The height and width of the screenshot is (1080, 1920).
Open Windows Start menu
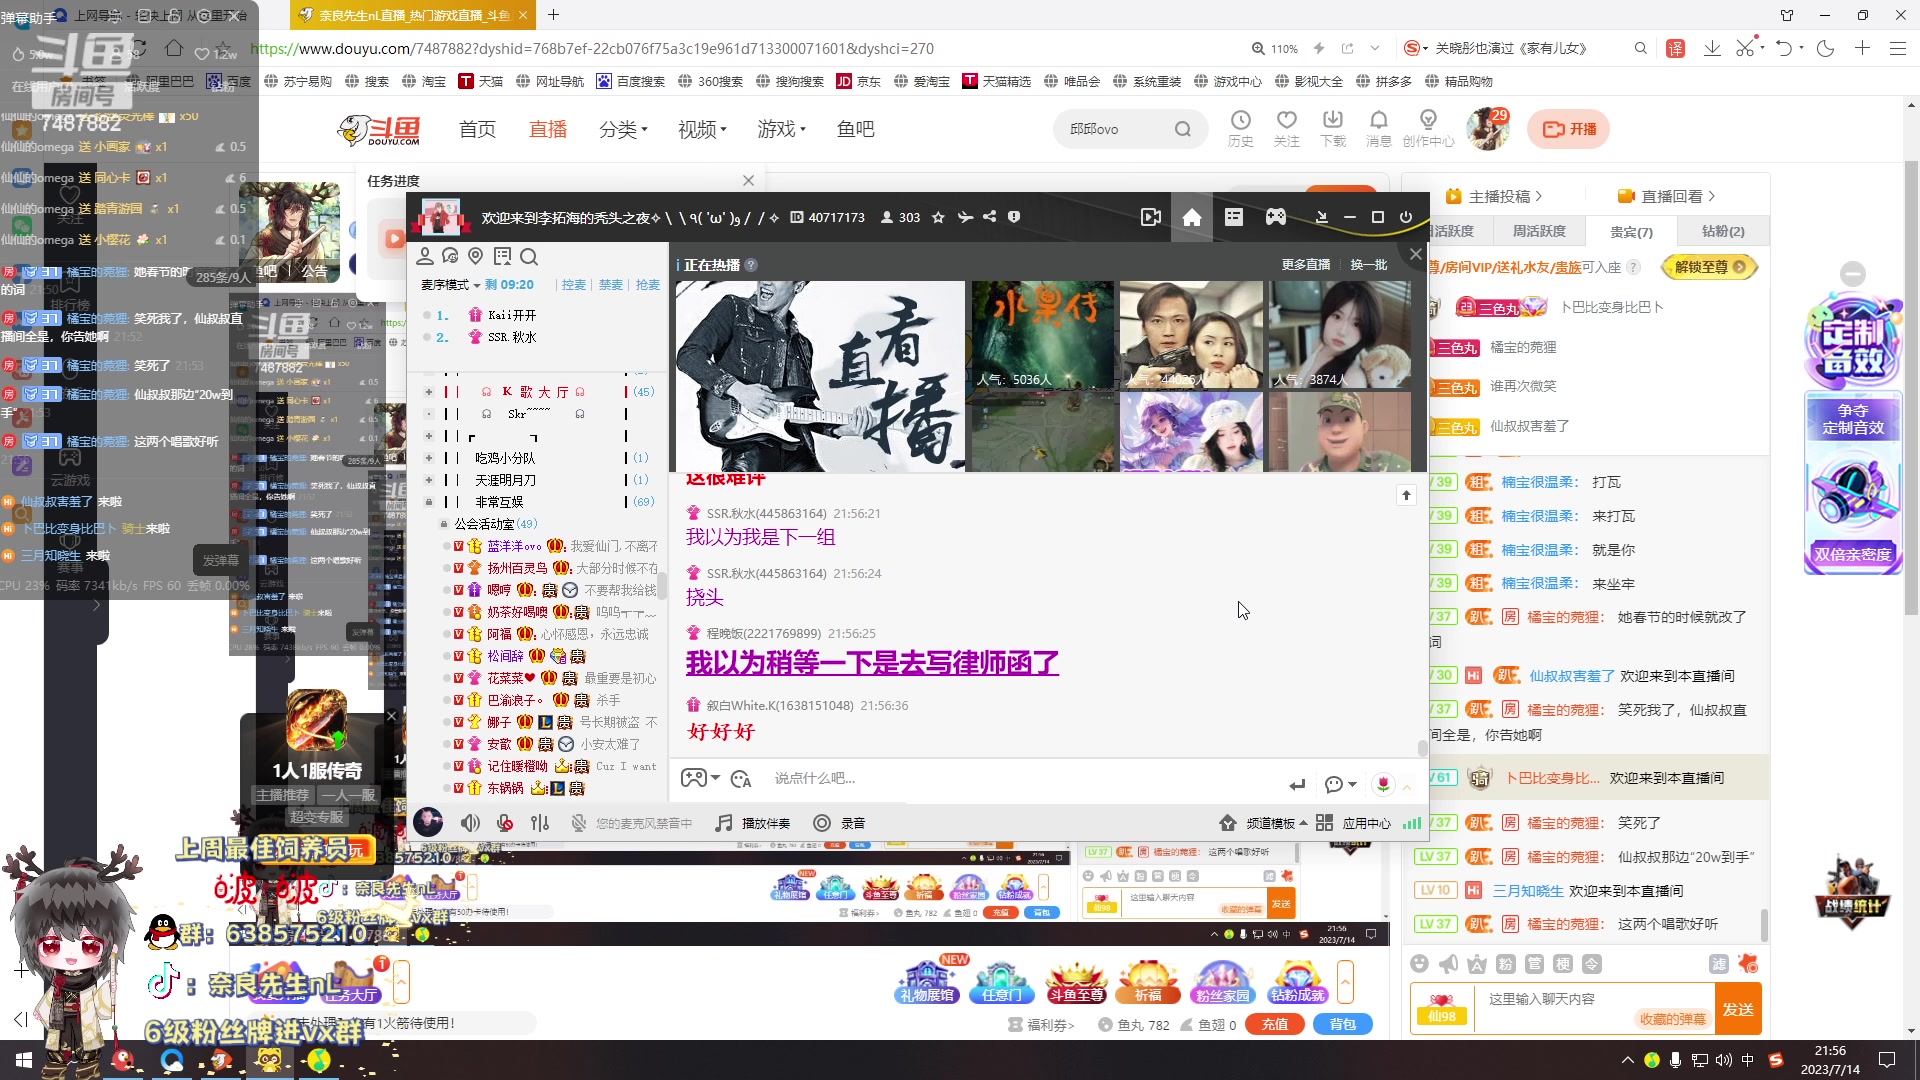23,1060
